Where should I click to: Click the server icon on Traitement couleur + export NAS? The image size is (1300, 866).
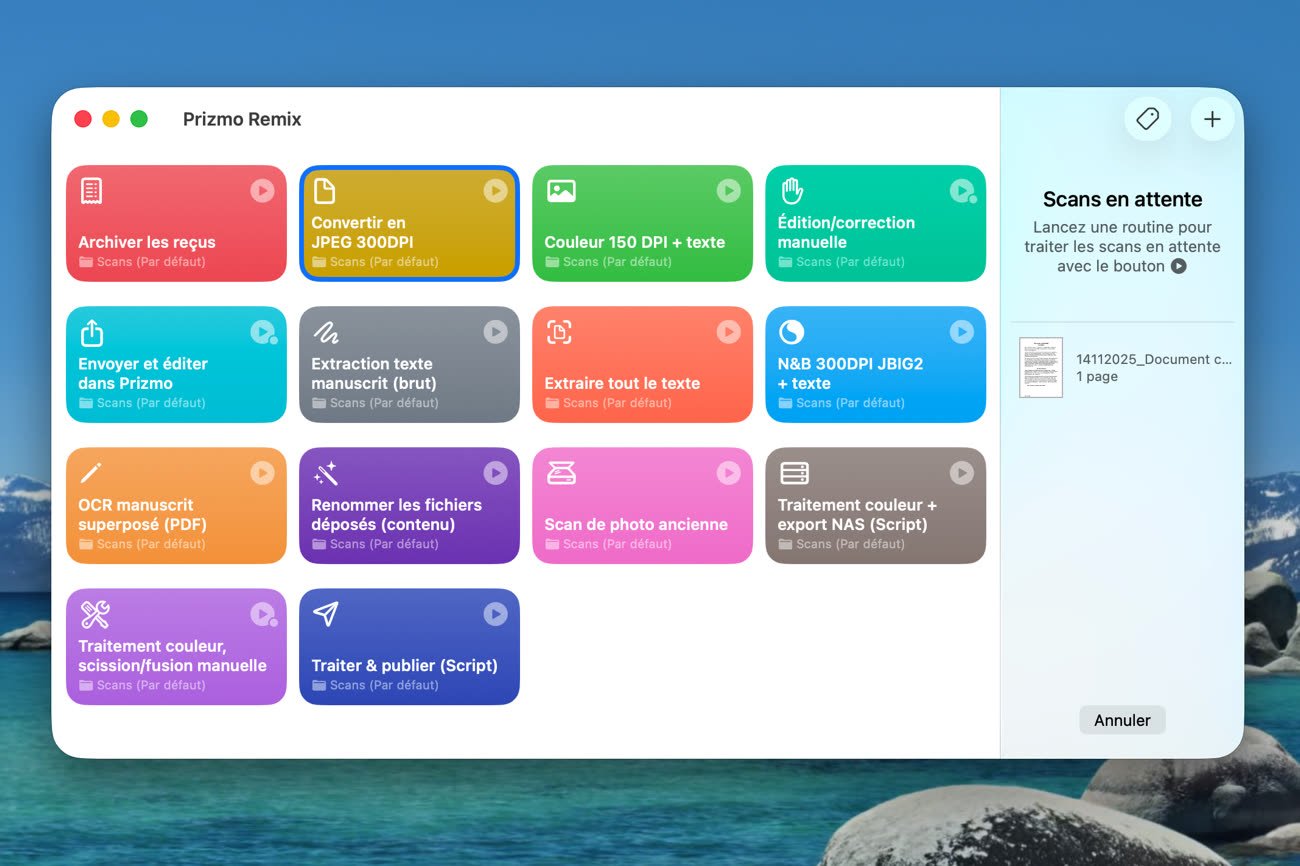pyautogui.click(x=794, y=473)
